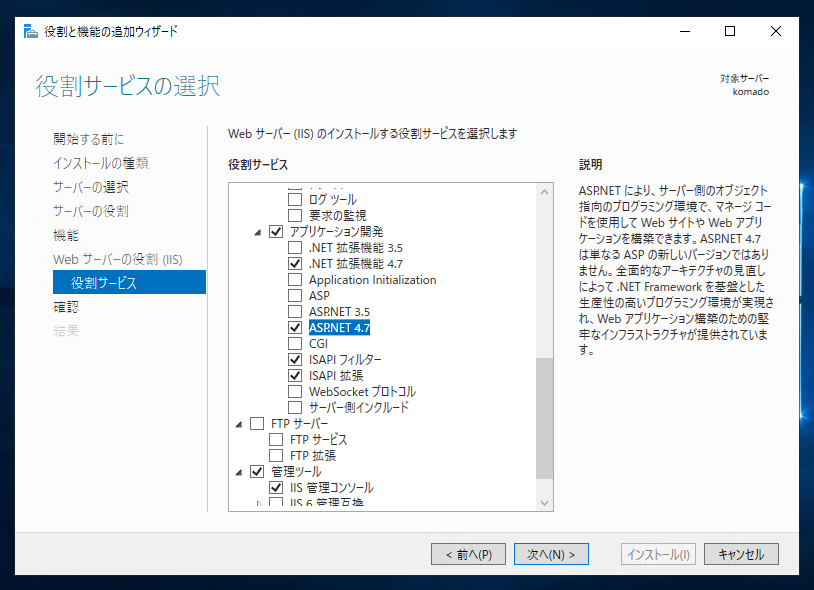Screen dimensions: 814x590
Task: Select the FTP サービス label
Action: pos(318,440)
